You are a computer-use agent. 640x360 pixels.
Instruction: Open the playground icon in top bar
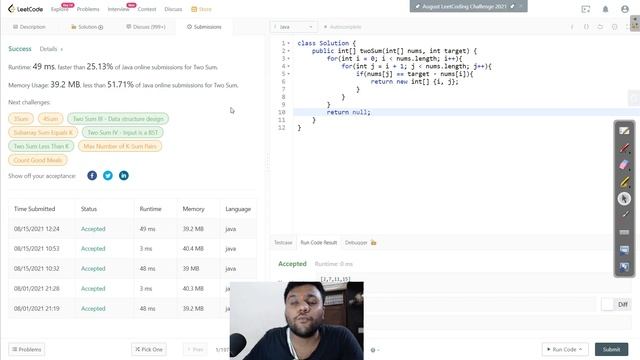coord(586,9)
